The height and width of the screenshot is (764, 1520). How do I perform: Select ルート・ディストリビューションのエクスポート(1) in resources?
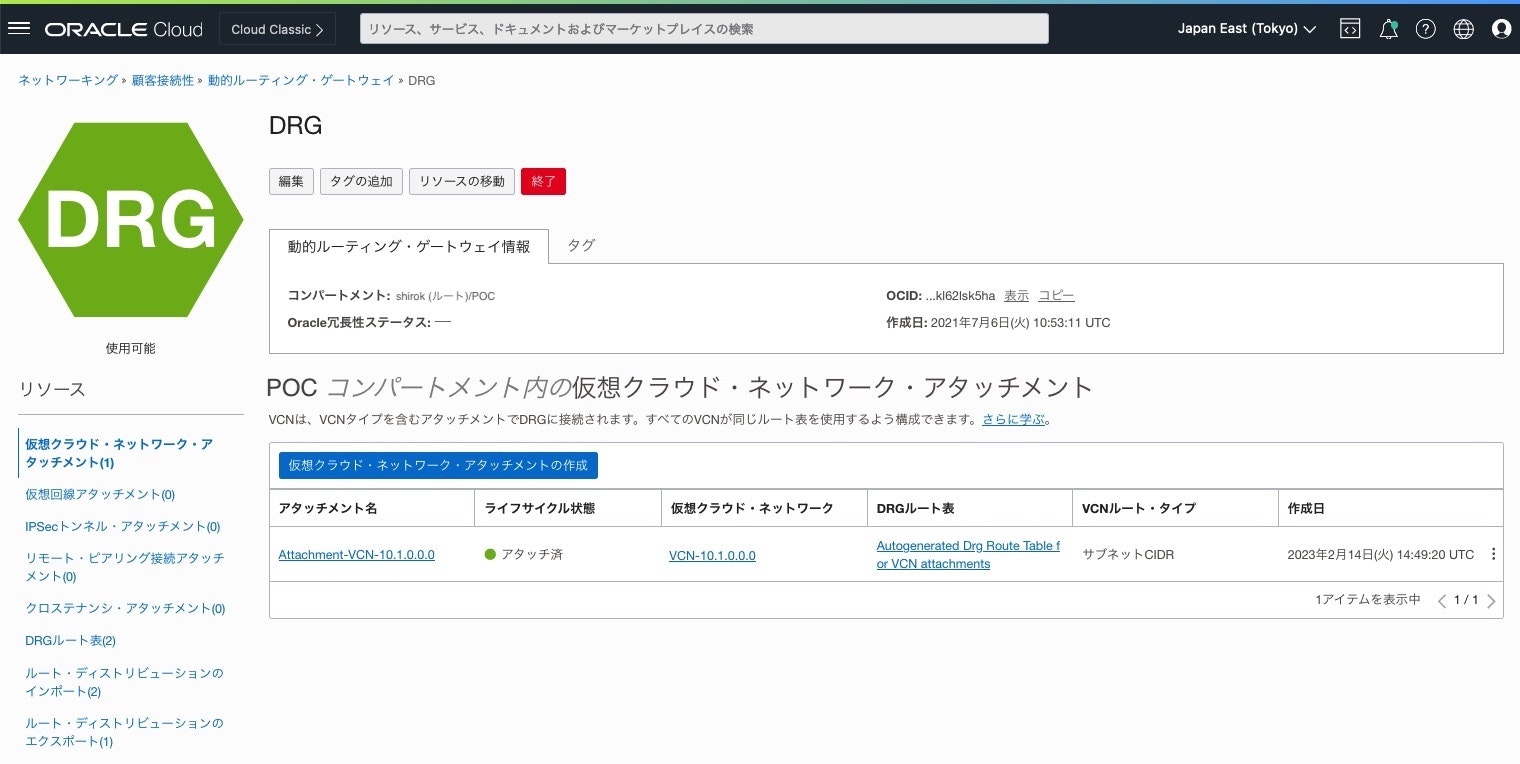pyautogui.click(x=124, y=732)
